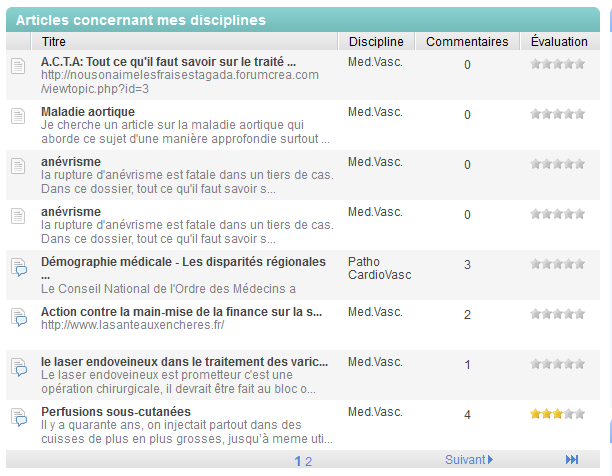Click the star rating for Perfusions sous-cutanées
Screen dimensions: 612x476
click(558, 413)
